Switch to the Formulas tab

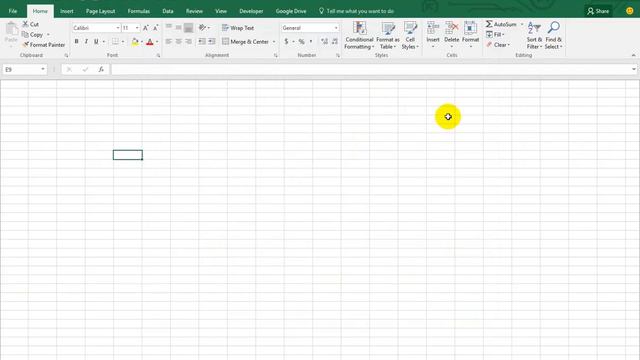pyautogui.click(x=139, y=11)
